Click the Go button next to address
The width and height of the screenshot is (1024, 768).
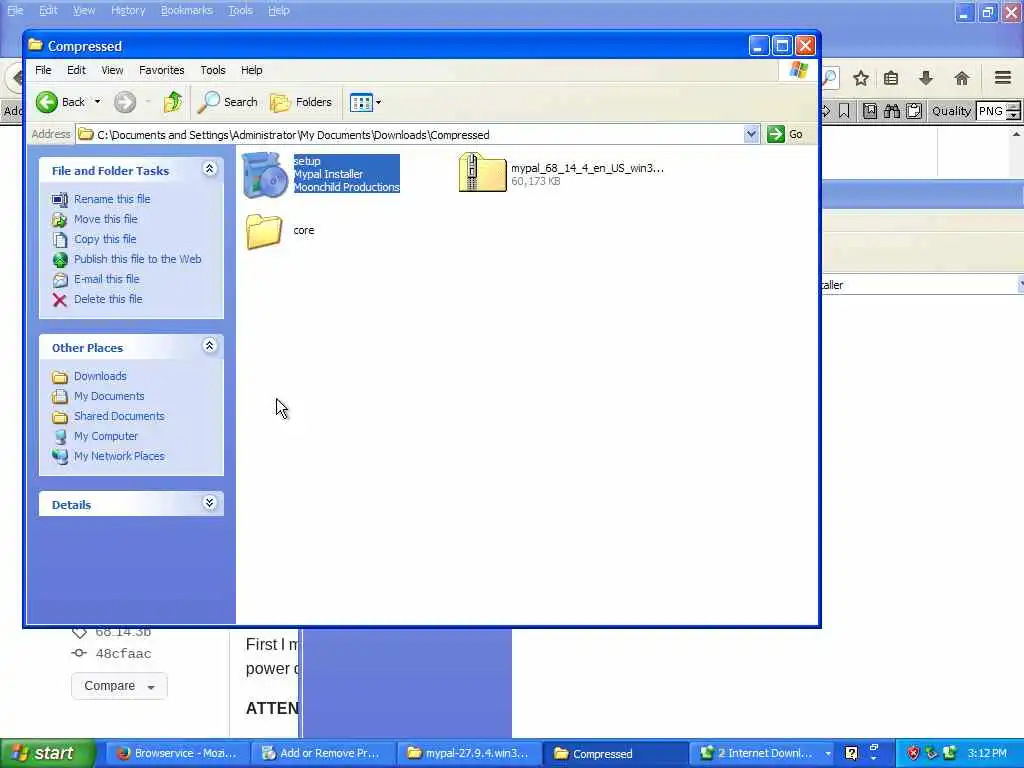click(785, 135)
